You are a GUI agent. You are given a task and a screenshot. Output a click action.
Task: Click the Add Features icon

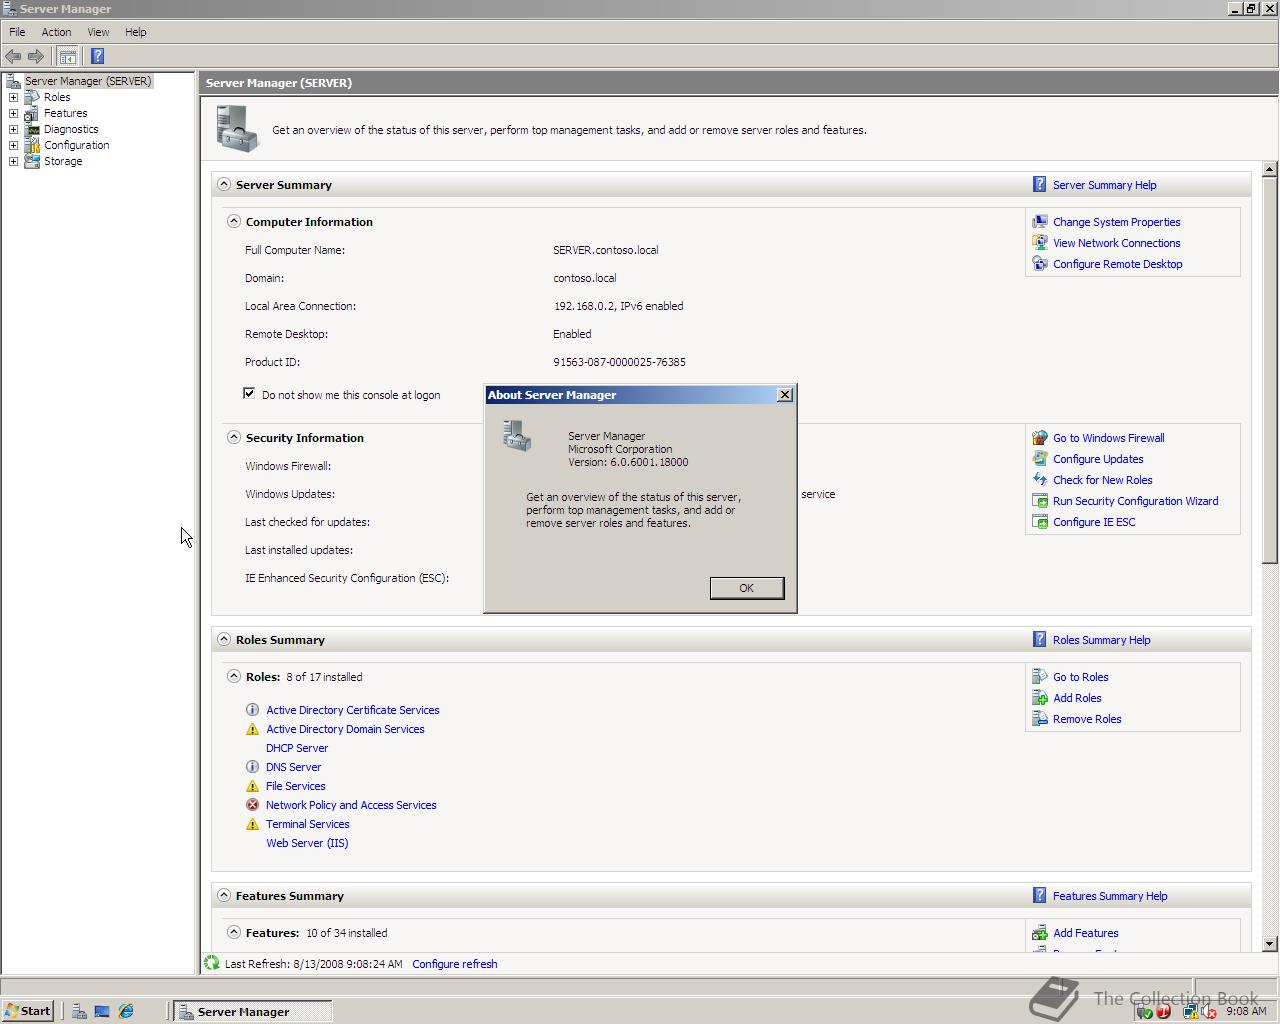click(x=1040, y=933)
